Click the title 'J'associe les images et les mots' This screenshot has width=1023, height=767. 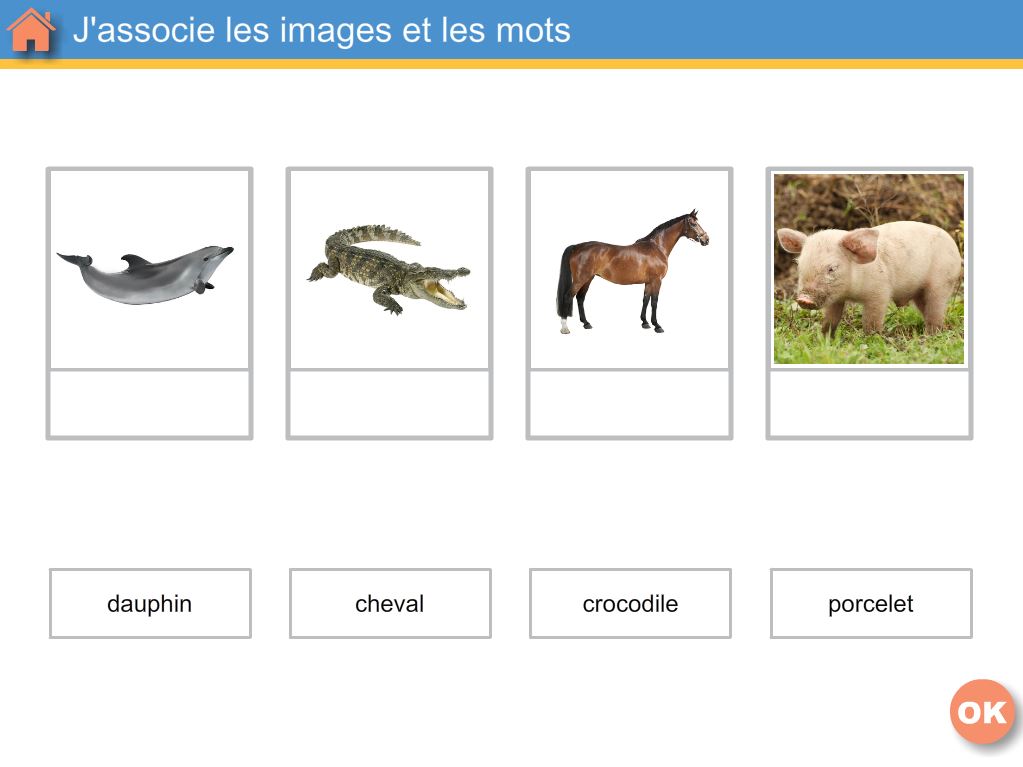321,30
